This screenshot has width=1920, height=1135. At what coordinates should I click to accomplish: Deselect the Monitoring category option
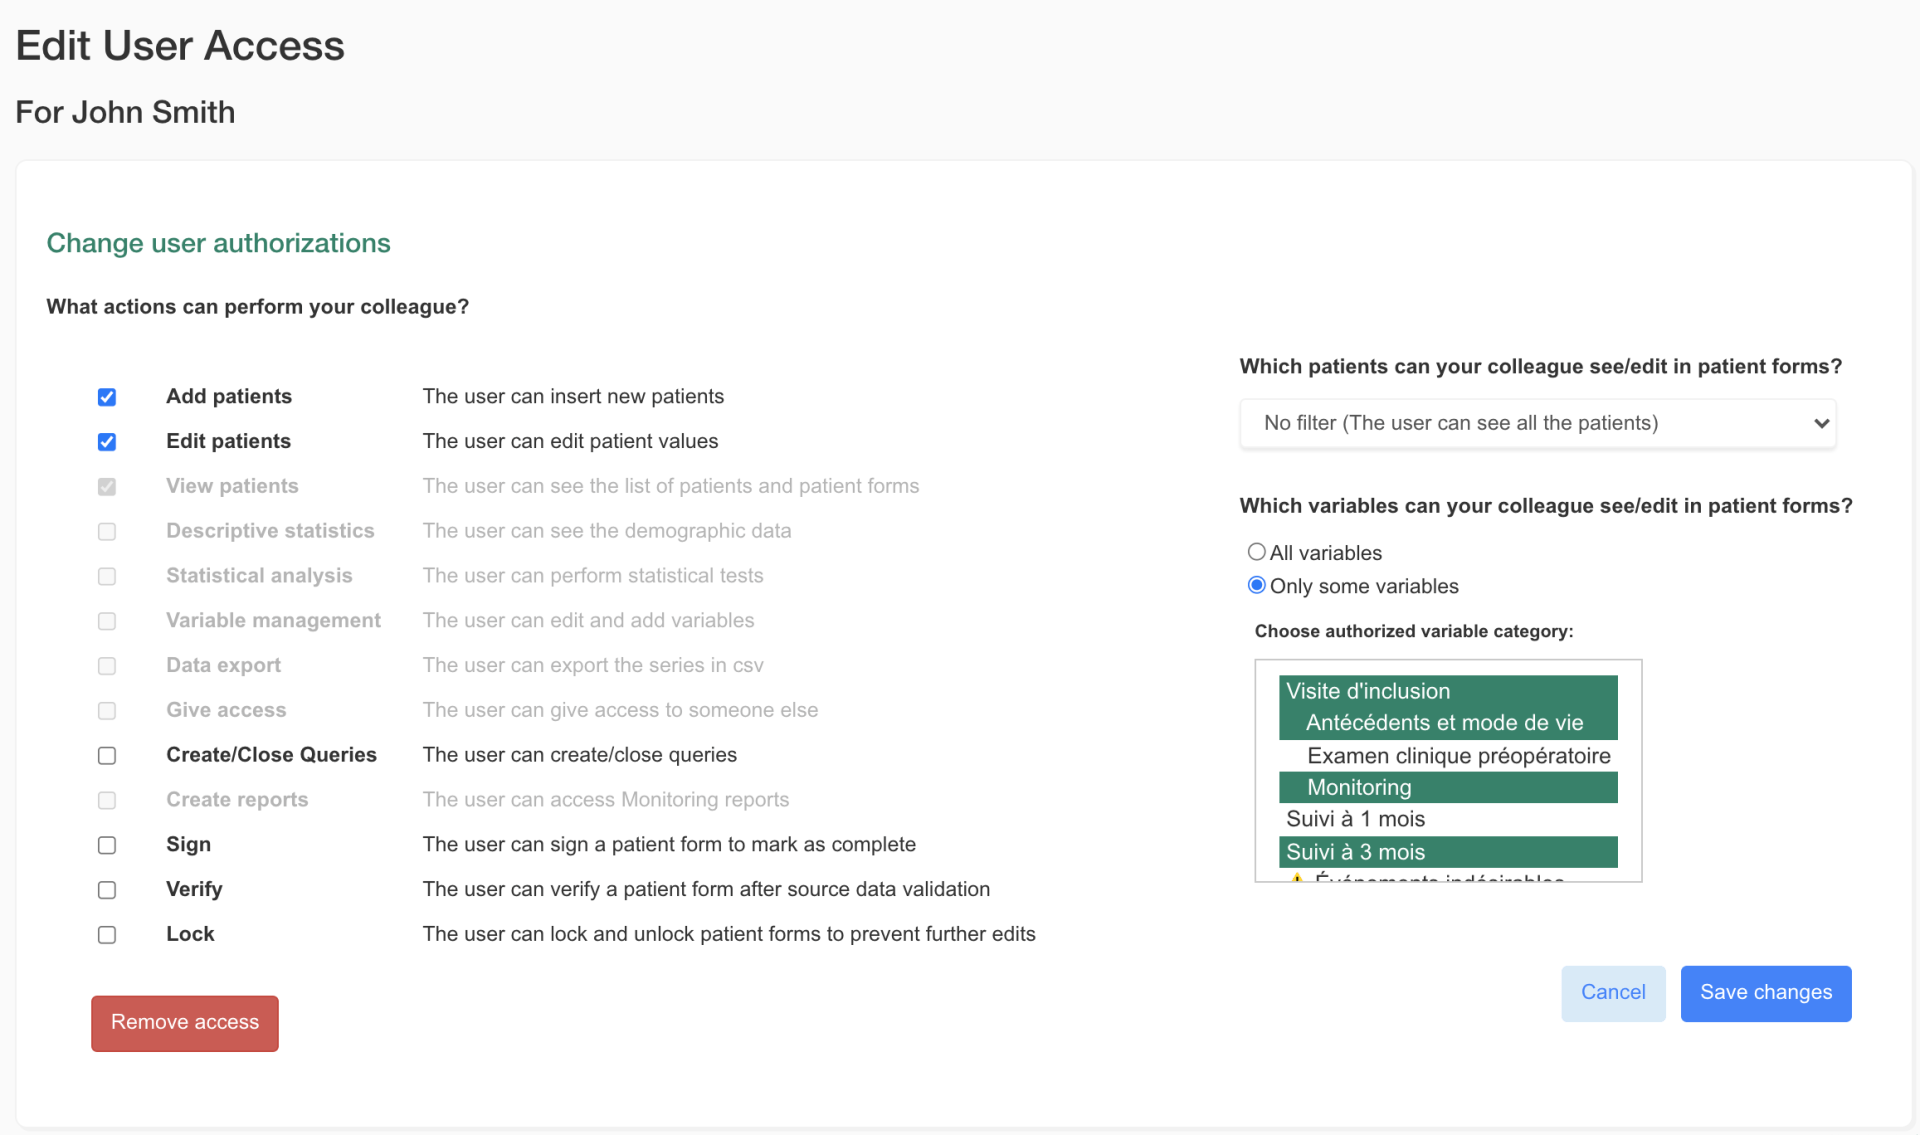1447,788
